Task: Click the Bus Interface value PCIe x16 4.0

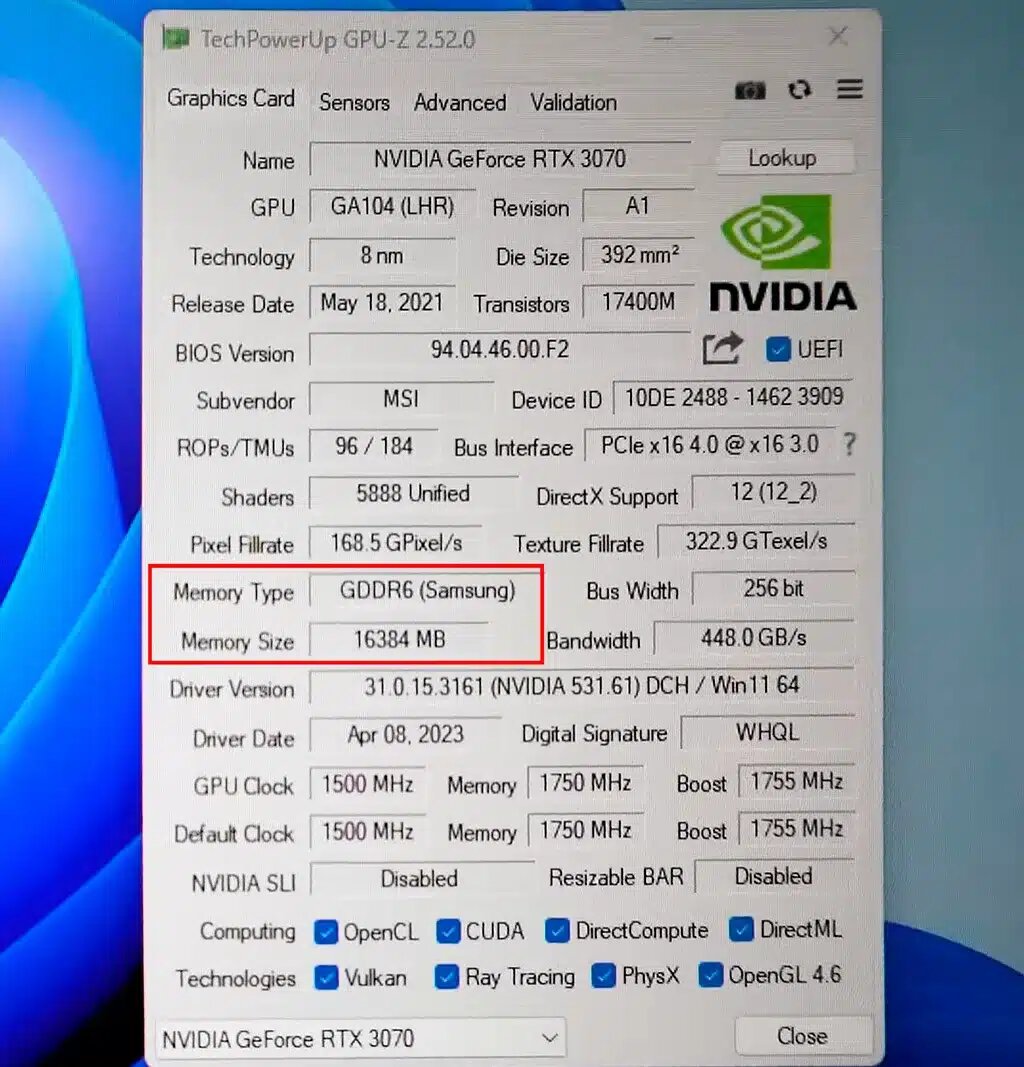Action: pyautogui.click(x=710, y=445)
